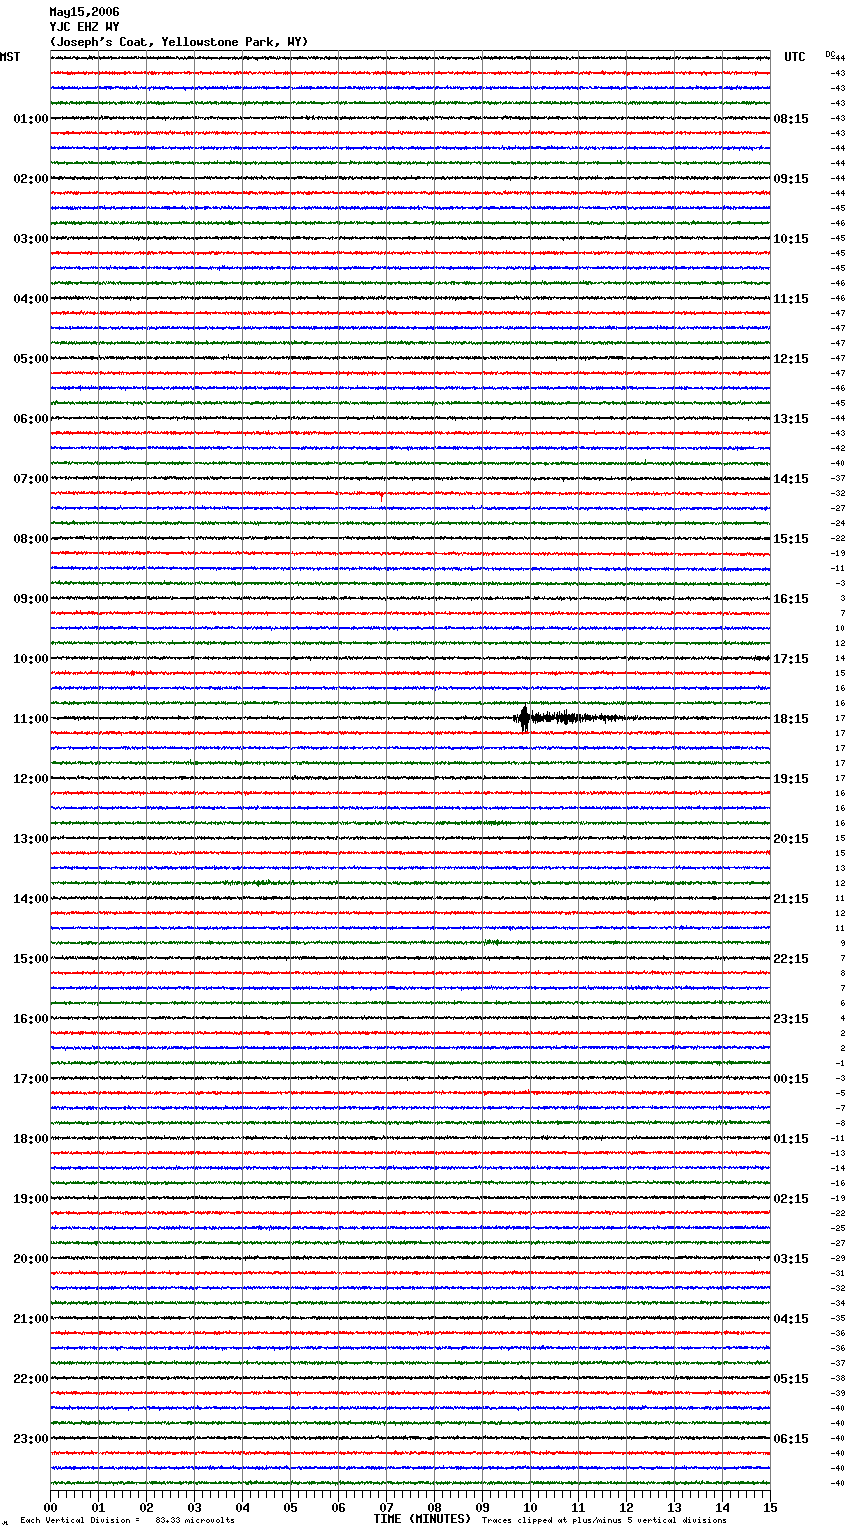Image resolution: width=850 pixels, height=1534 pixels.
Task: Click the 19:15 UTC time label
Action: click(x=791, y=779)
